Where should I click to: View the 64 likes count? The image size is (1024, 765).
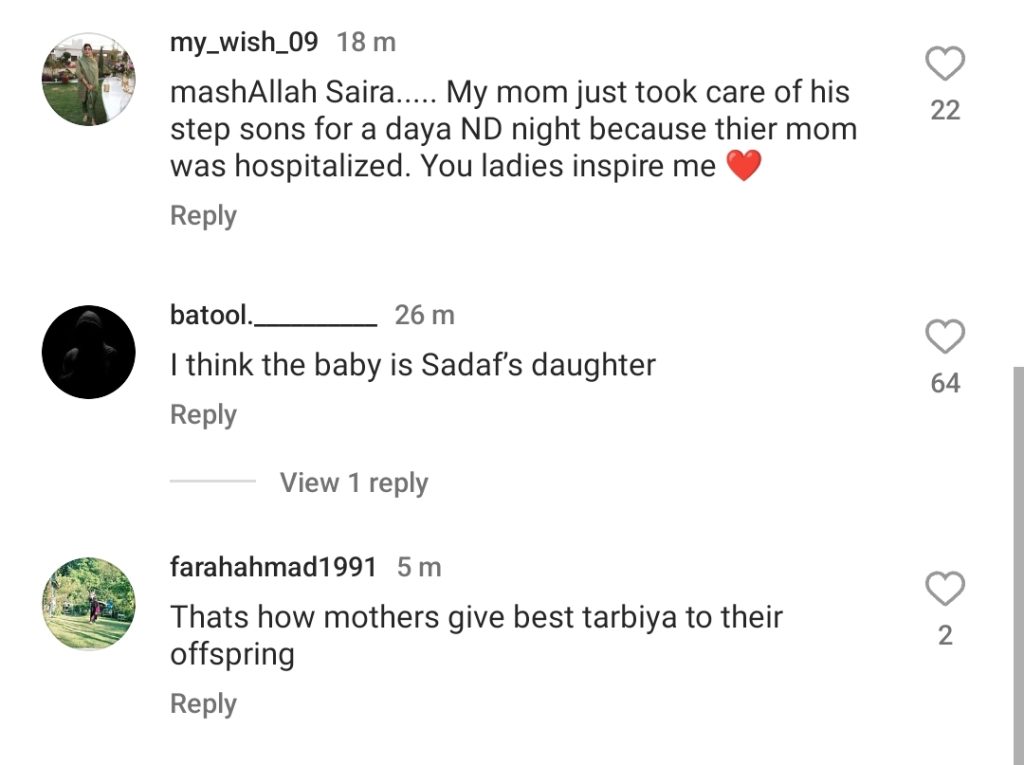945,383
